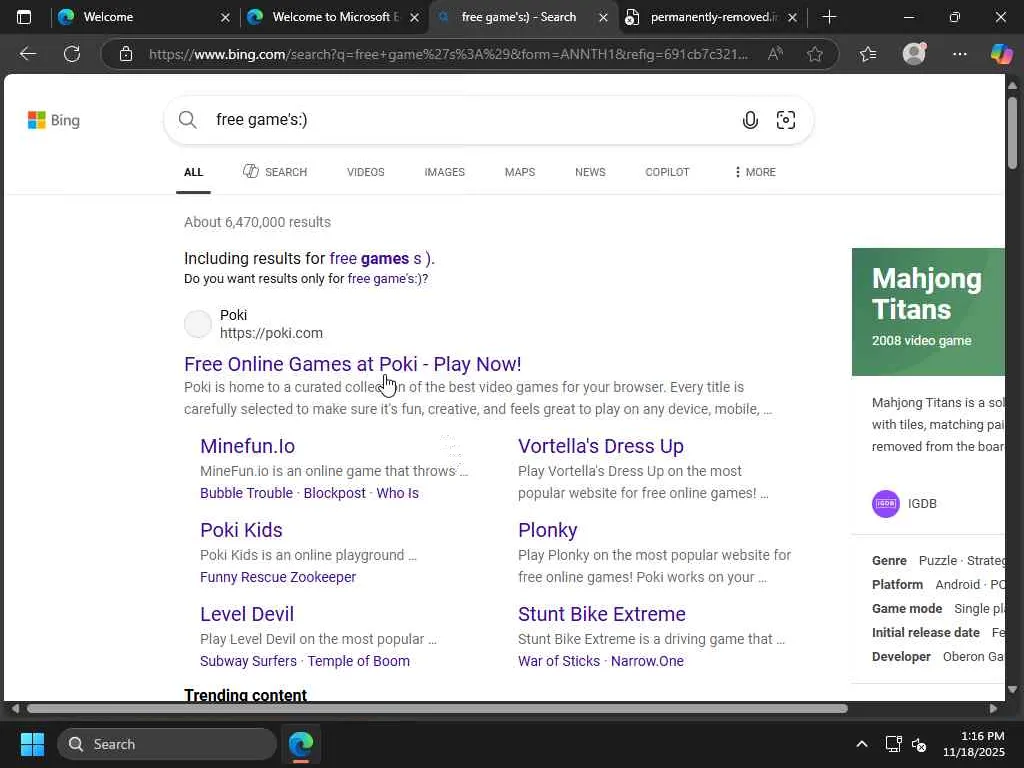
Task: View site information lock icon
Action: (x=126, y=54)
